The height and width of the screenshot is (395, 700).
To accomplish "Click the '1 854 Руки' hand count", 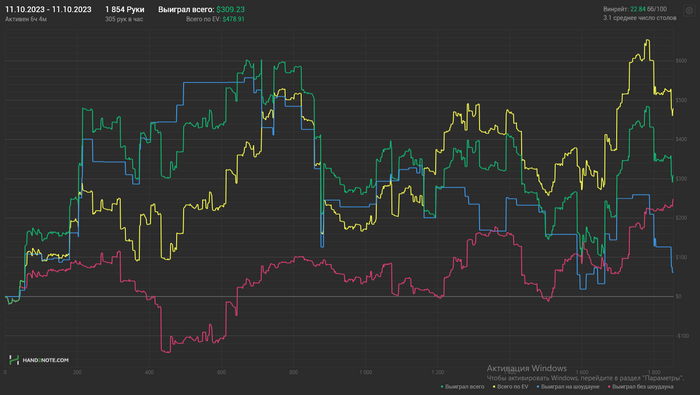I will tap(125, 9).
